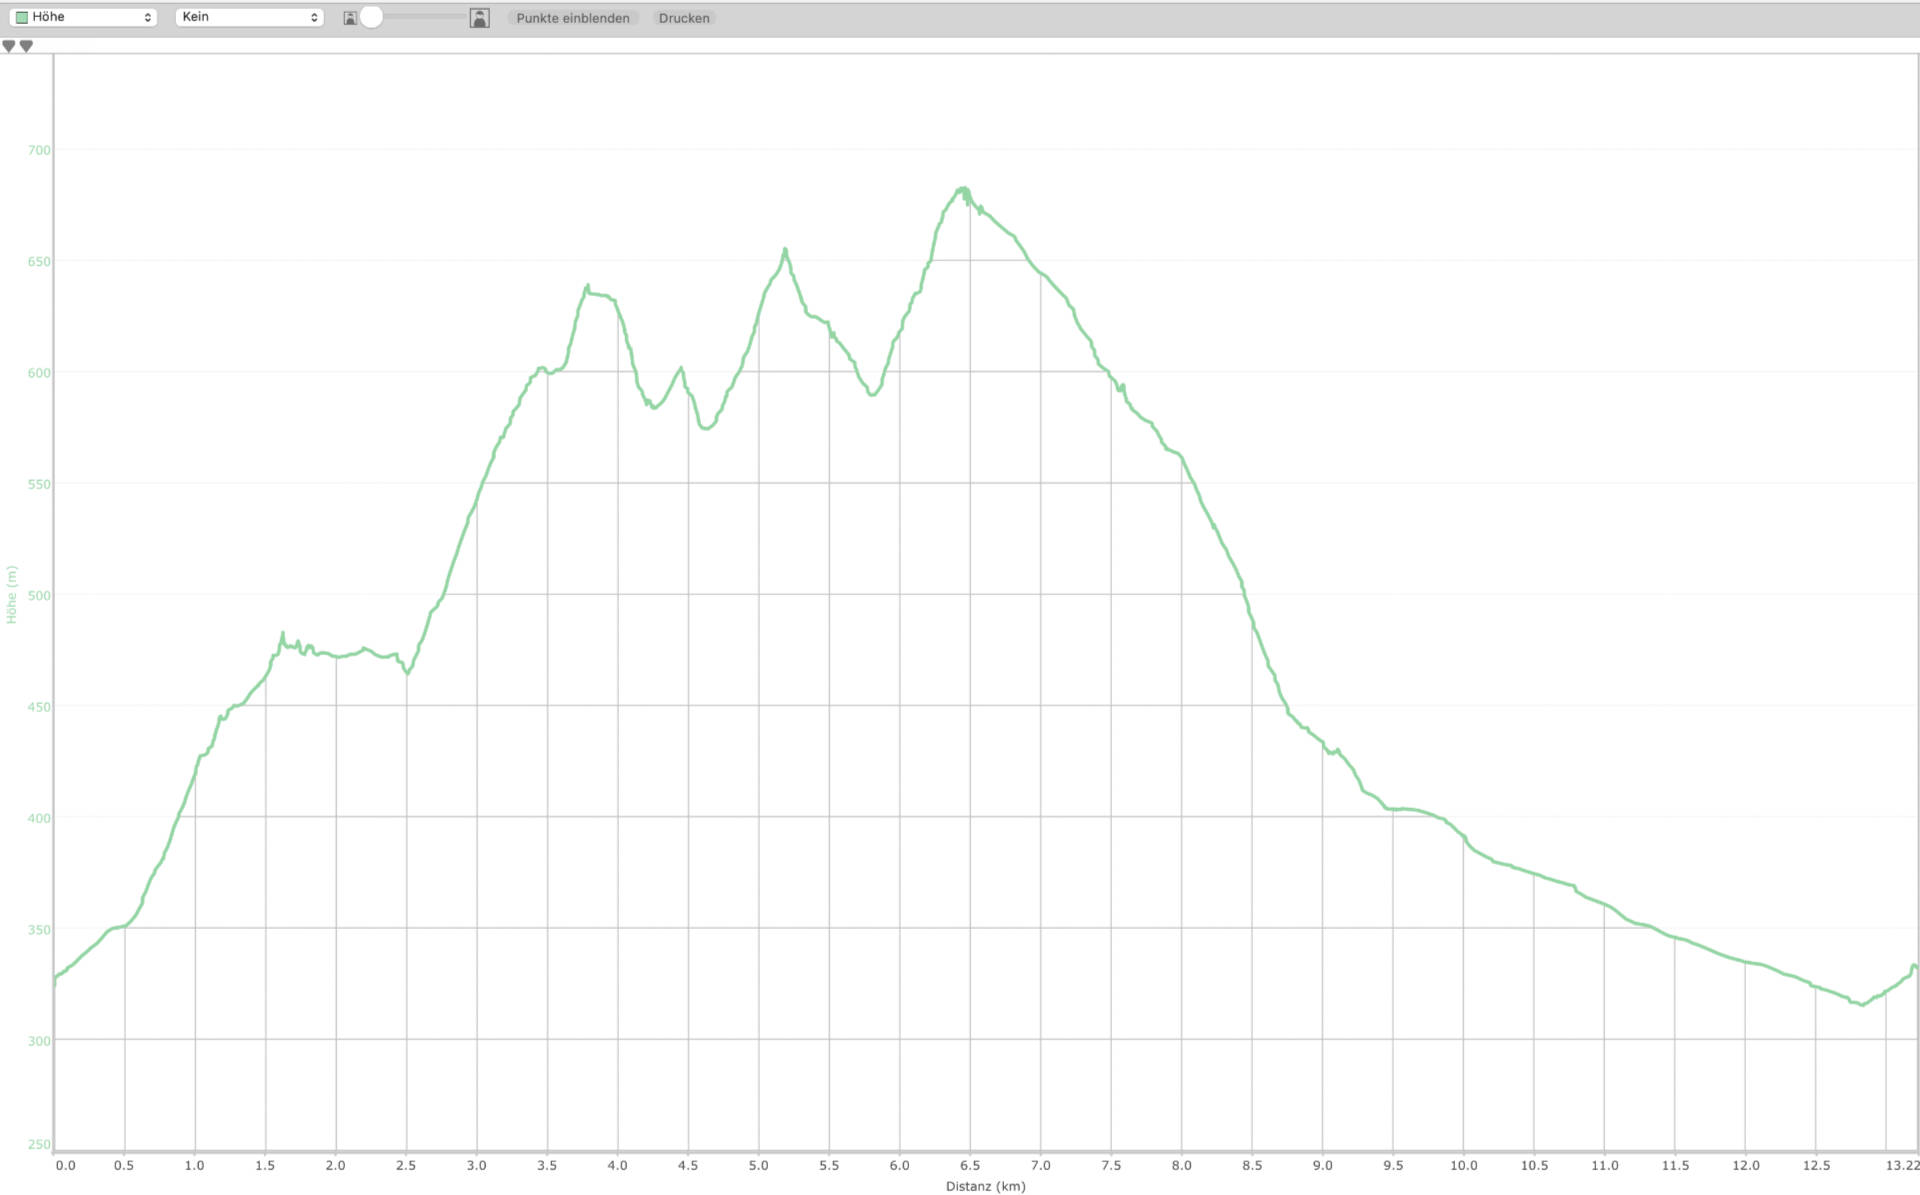Click the green Höhe color swatch
Image resolution: width=1920 pixels, height=1195 pixels.
[x=22, y=17]
